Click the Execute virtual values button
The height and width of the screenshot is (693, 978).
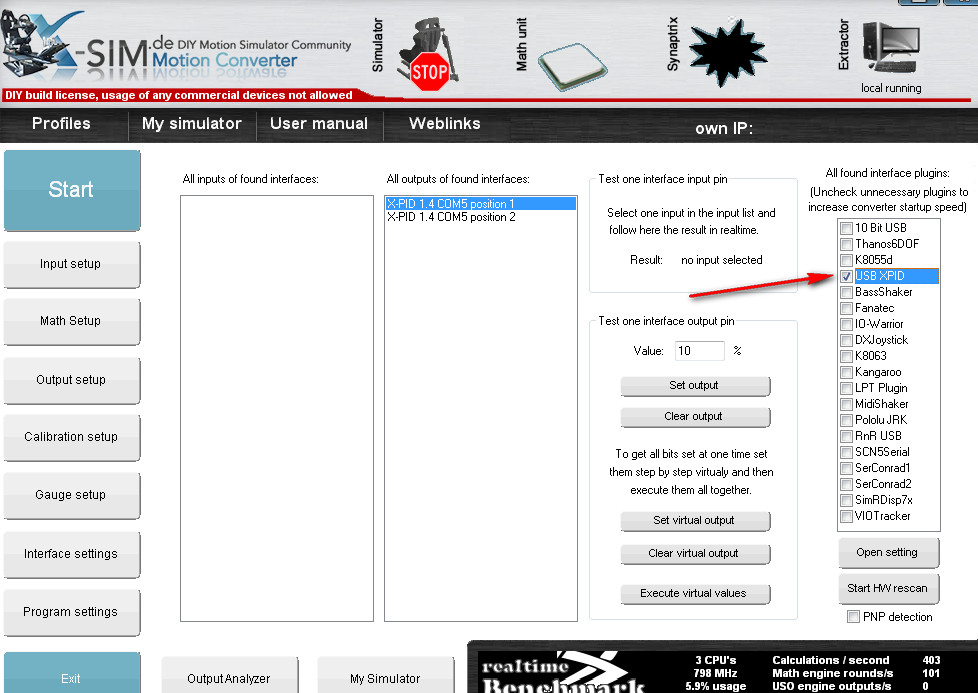(x=694, y=593)
